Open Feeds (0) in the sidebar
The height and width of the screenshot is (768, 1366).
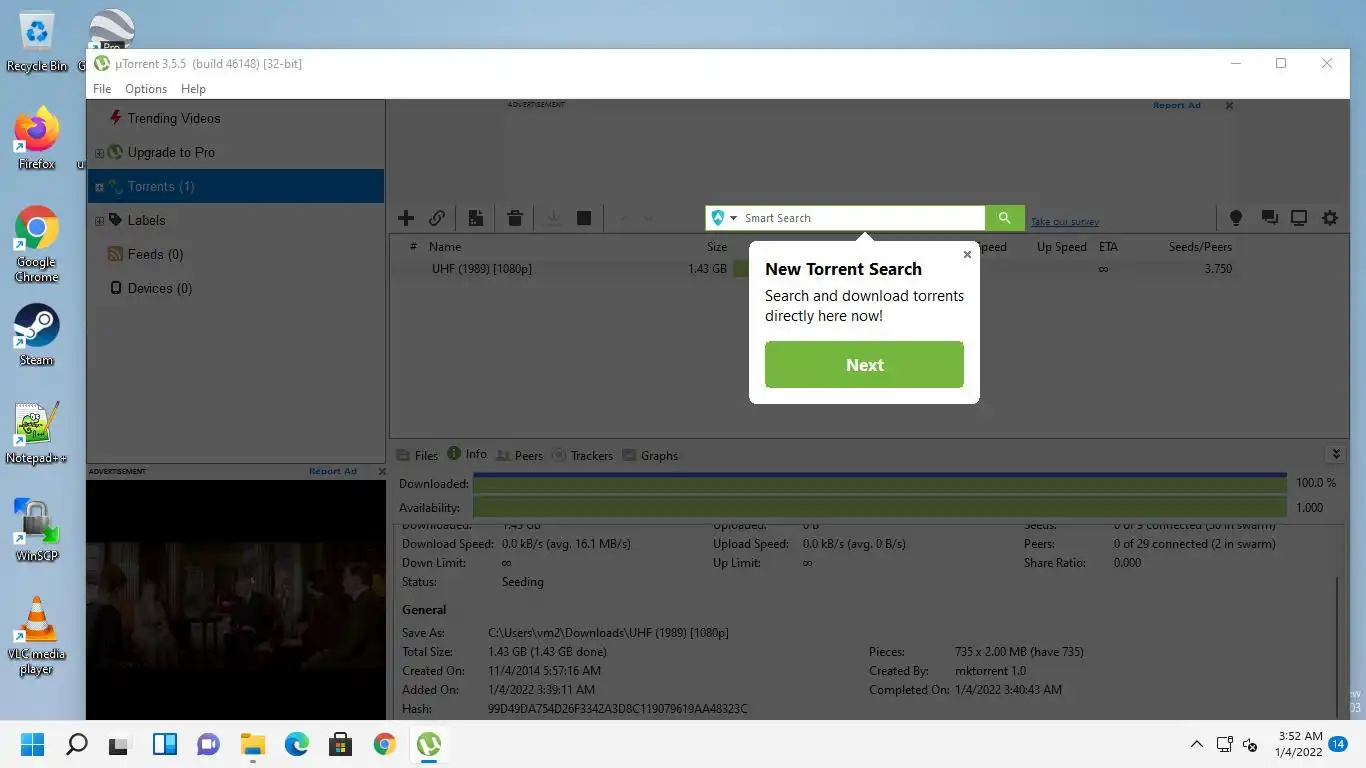[155, 254]
